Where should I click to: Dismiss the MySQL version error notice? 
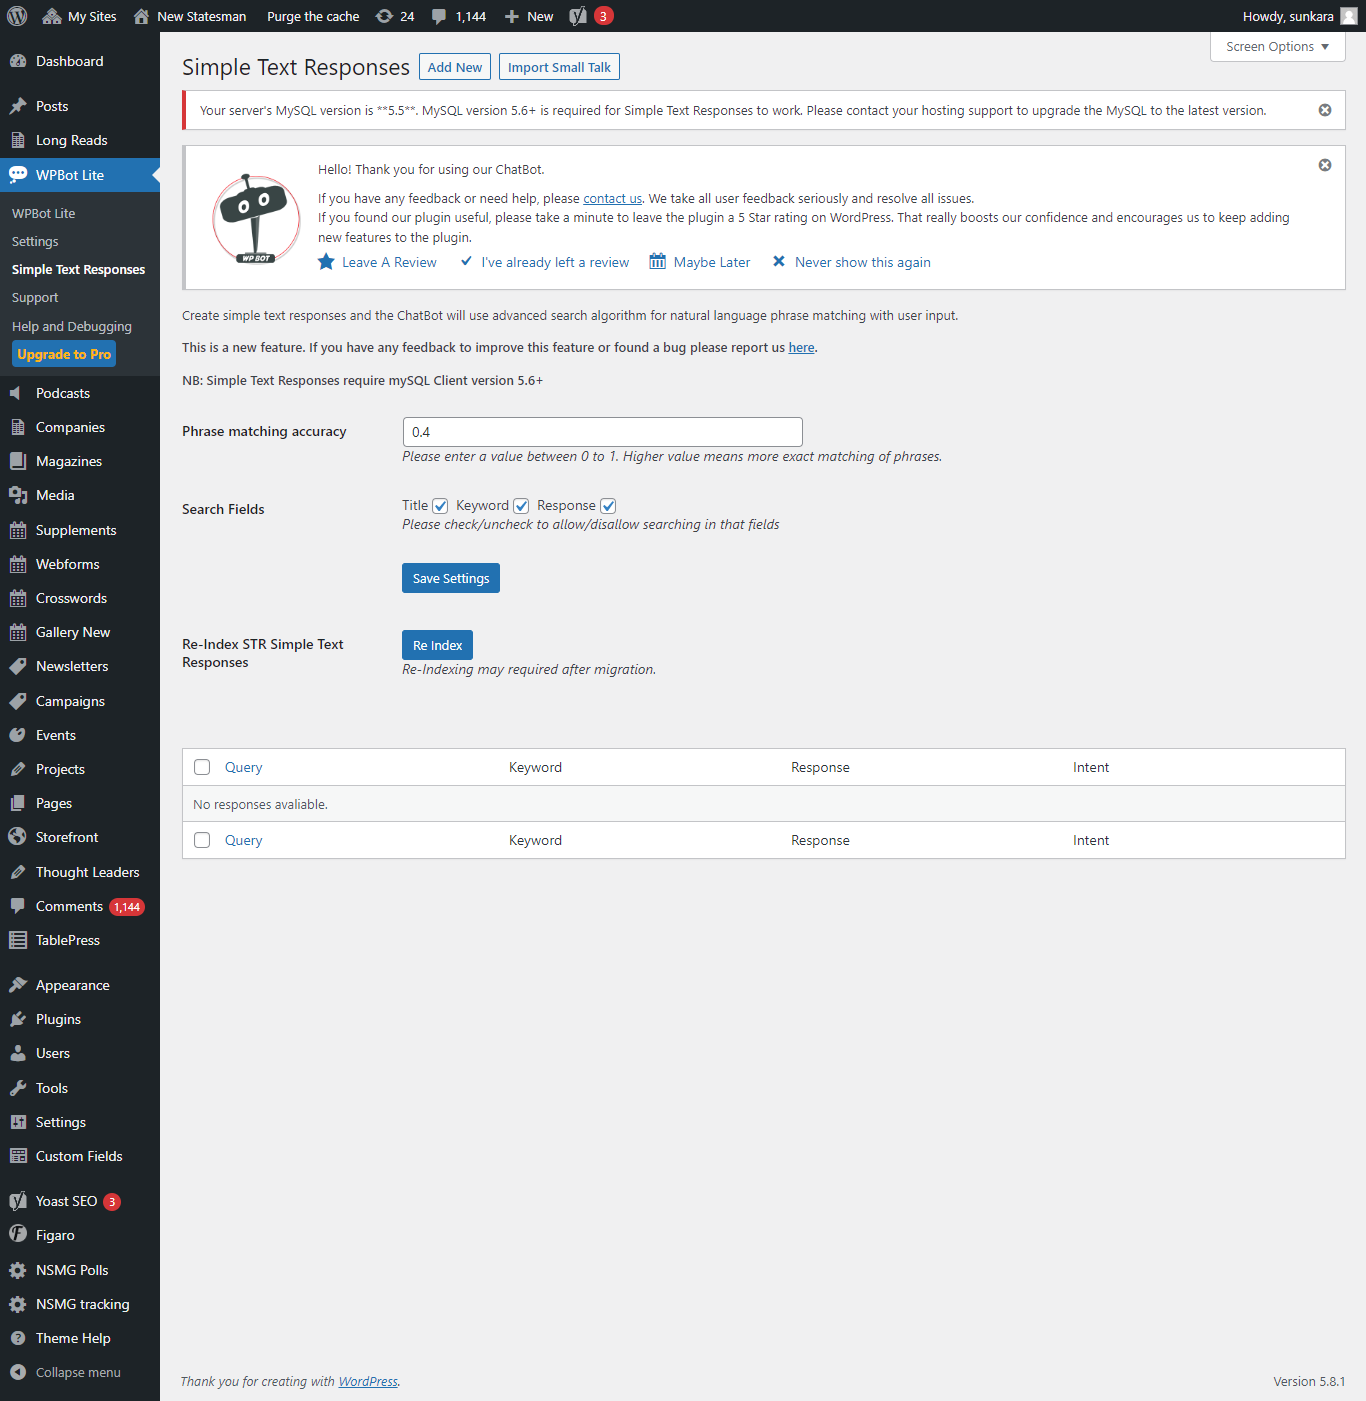pos(1325,110)
